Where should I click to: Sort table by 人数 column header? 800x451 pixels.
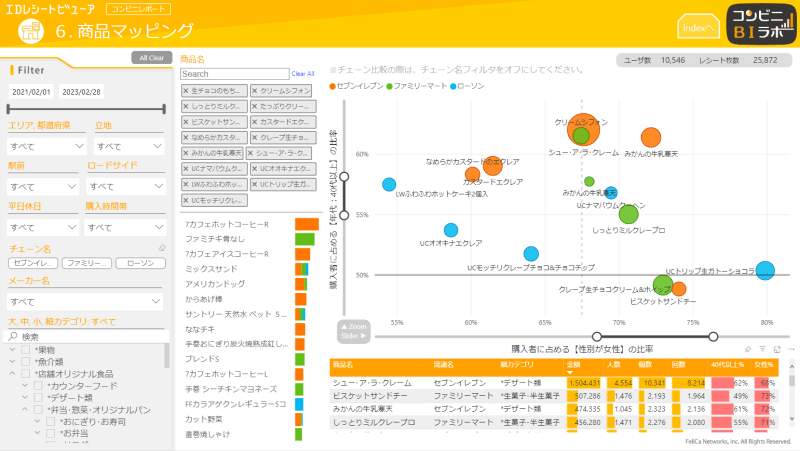point(614,364)
